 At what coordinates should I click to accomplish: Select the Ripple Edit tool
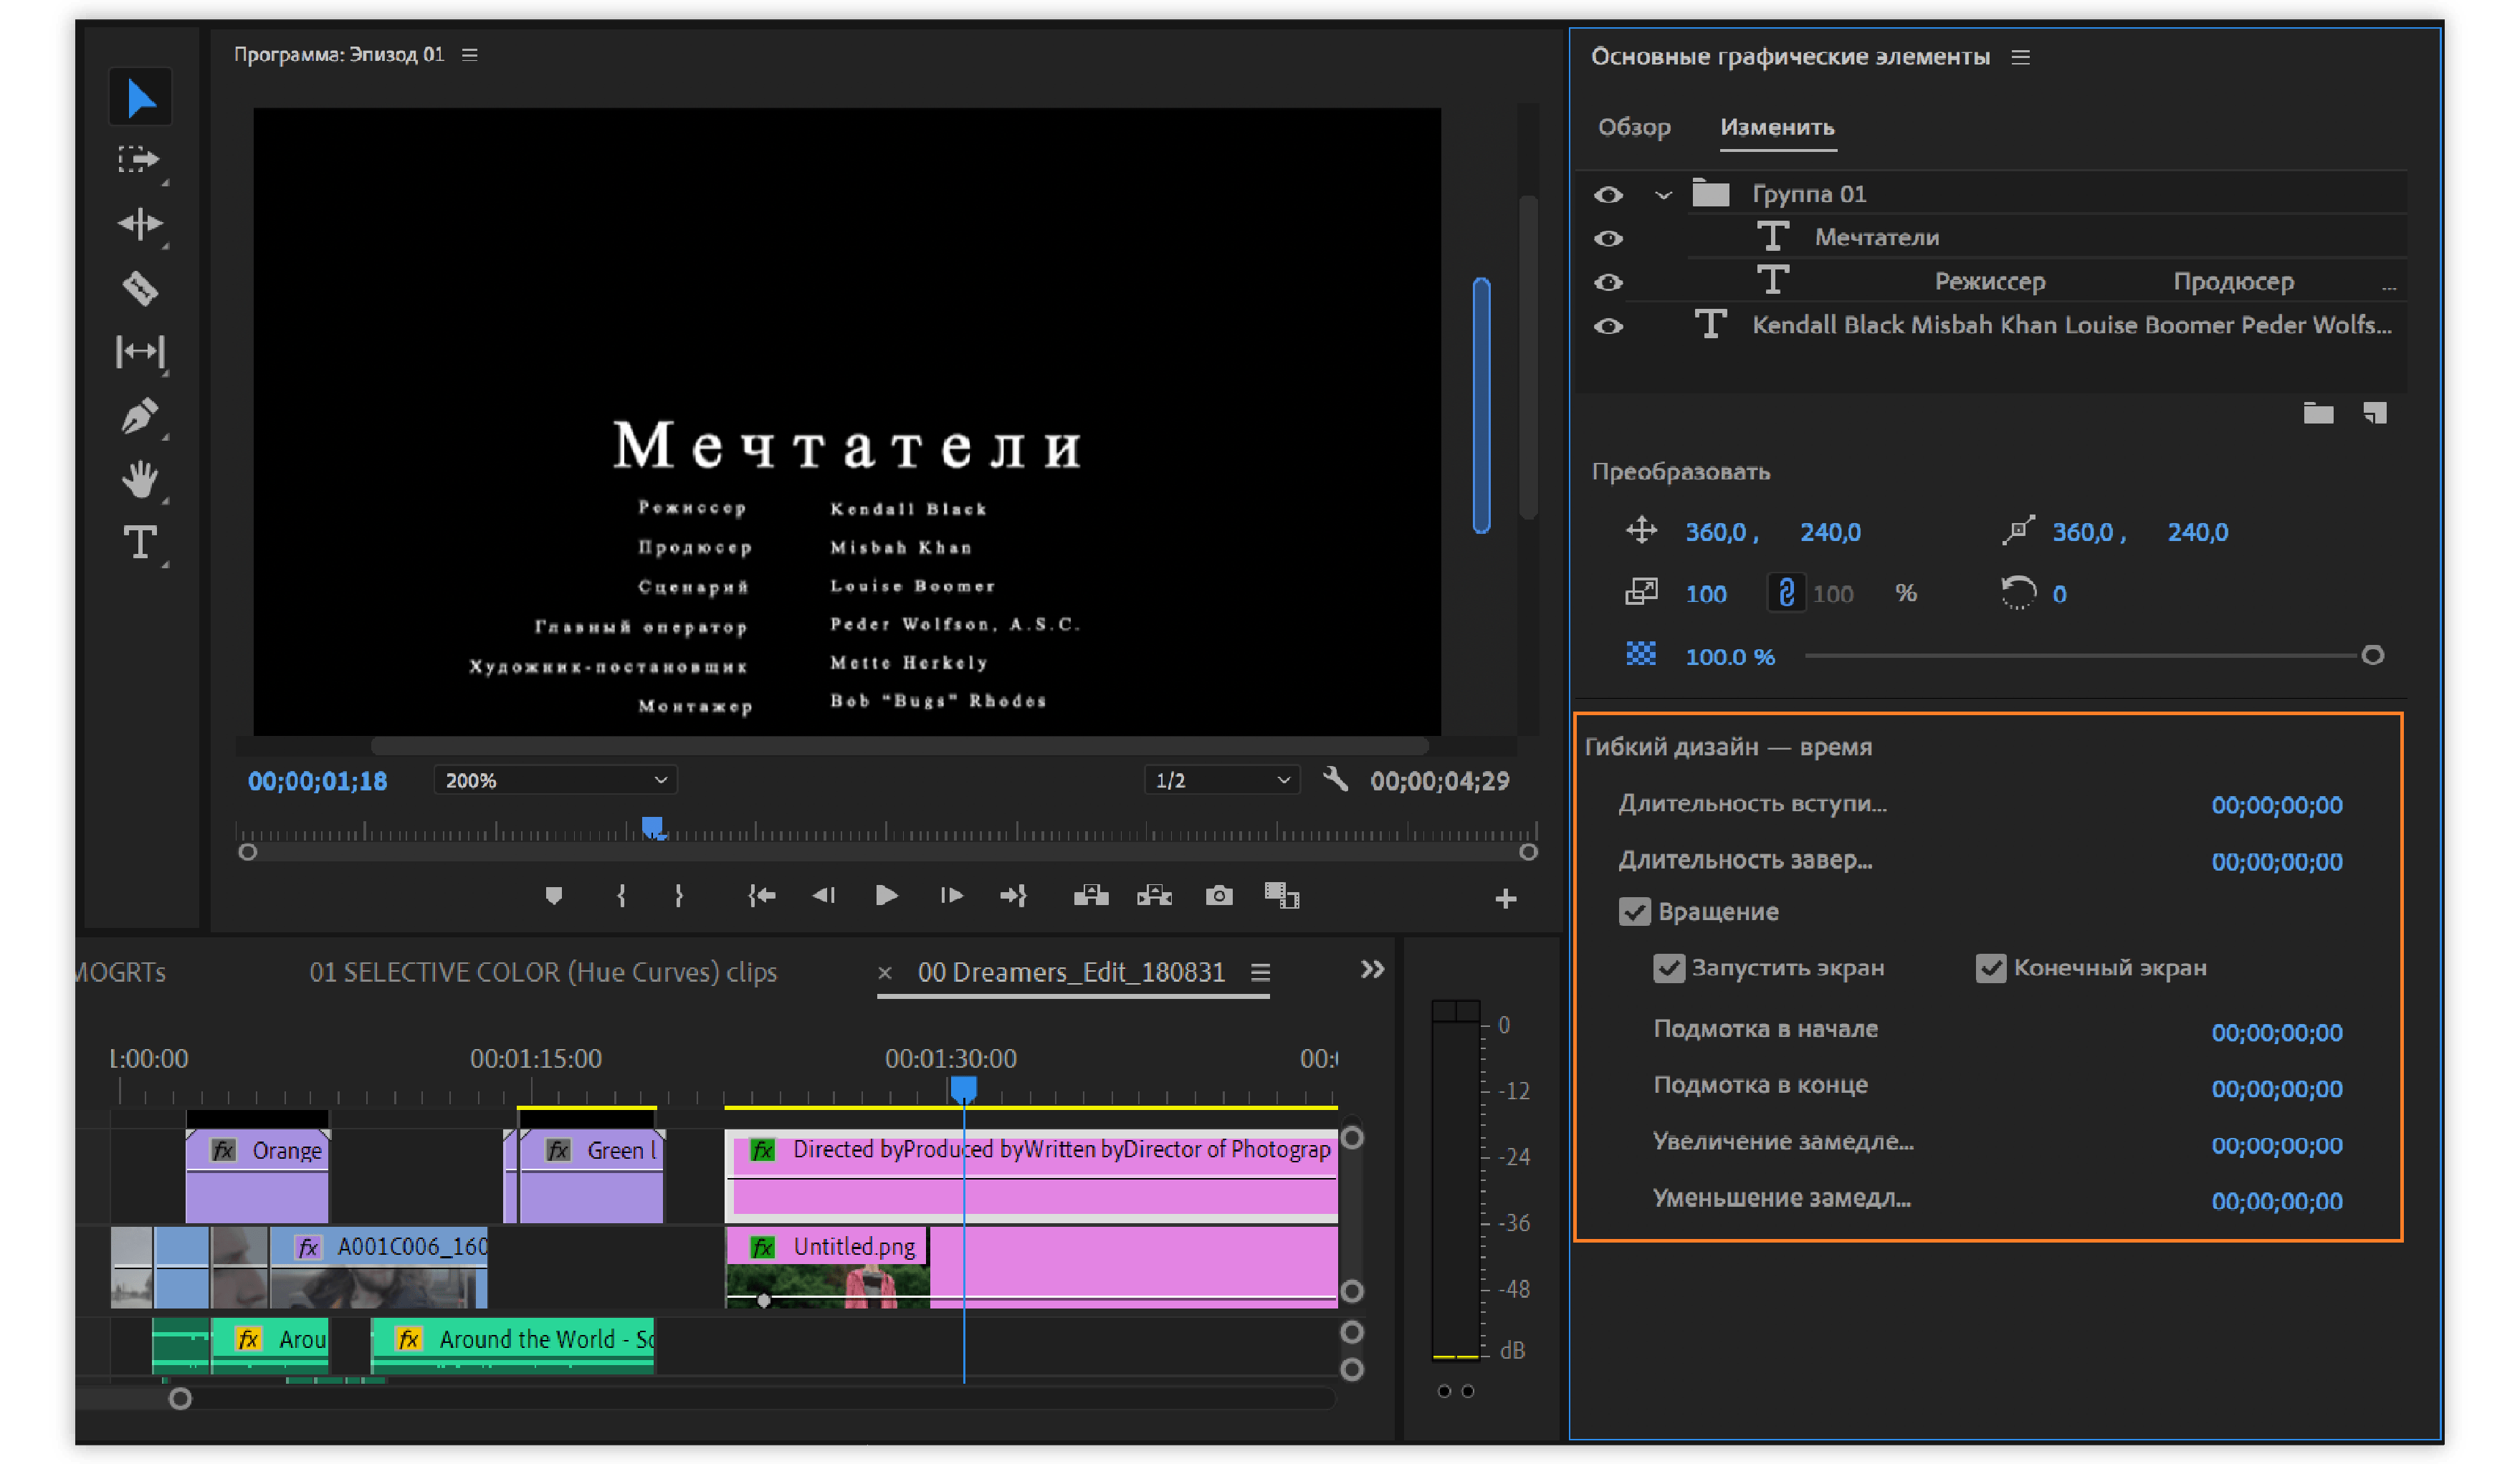point(140,223)
